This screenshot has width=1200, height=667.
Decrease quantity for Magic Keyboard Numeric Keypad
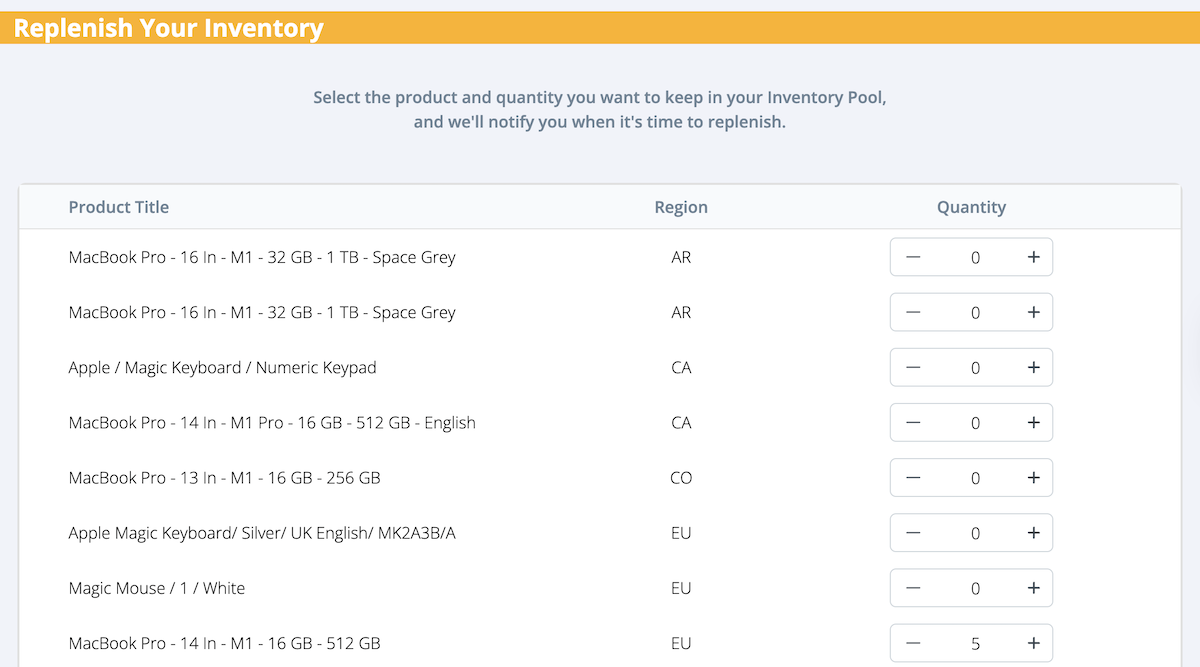pos(912,368)
